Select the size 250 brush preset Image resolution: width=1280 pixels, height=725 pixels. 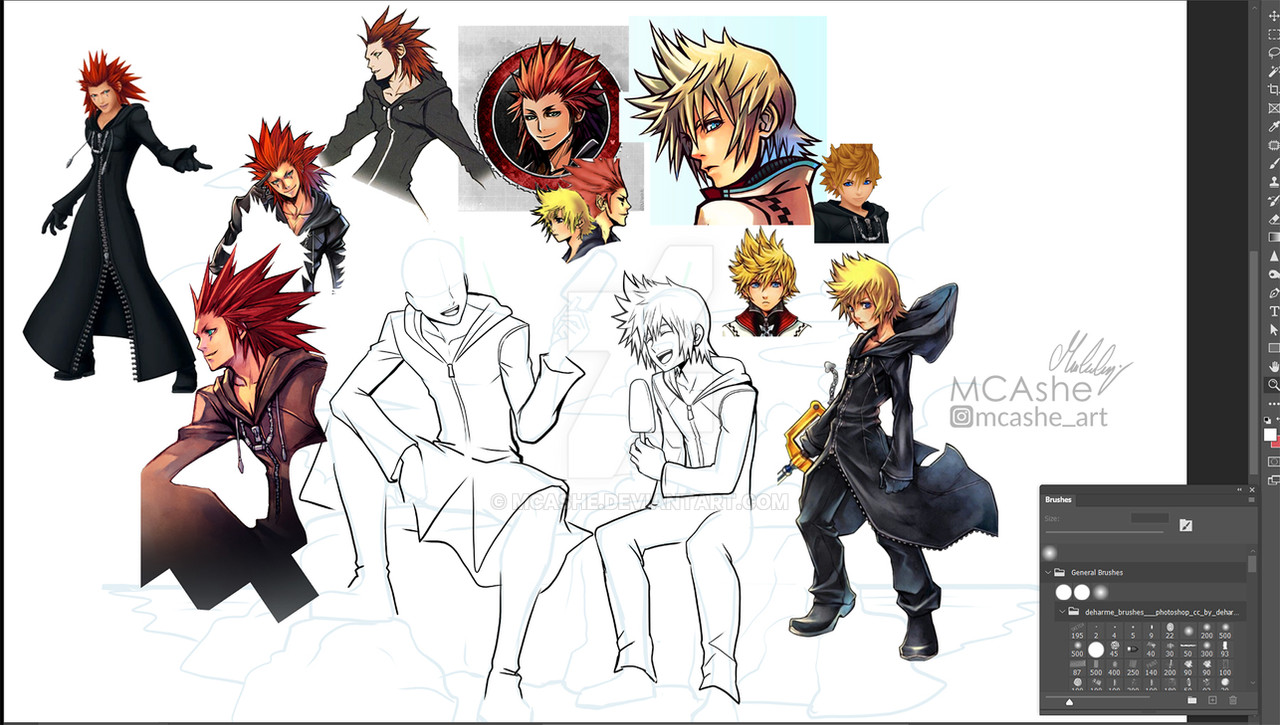pos(1133,668)
